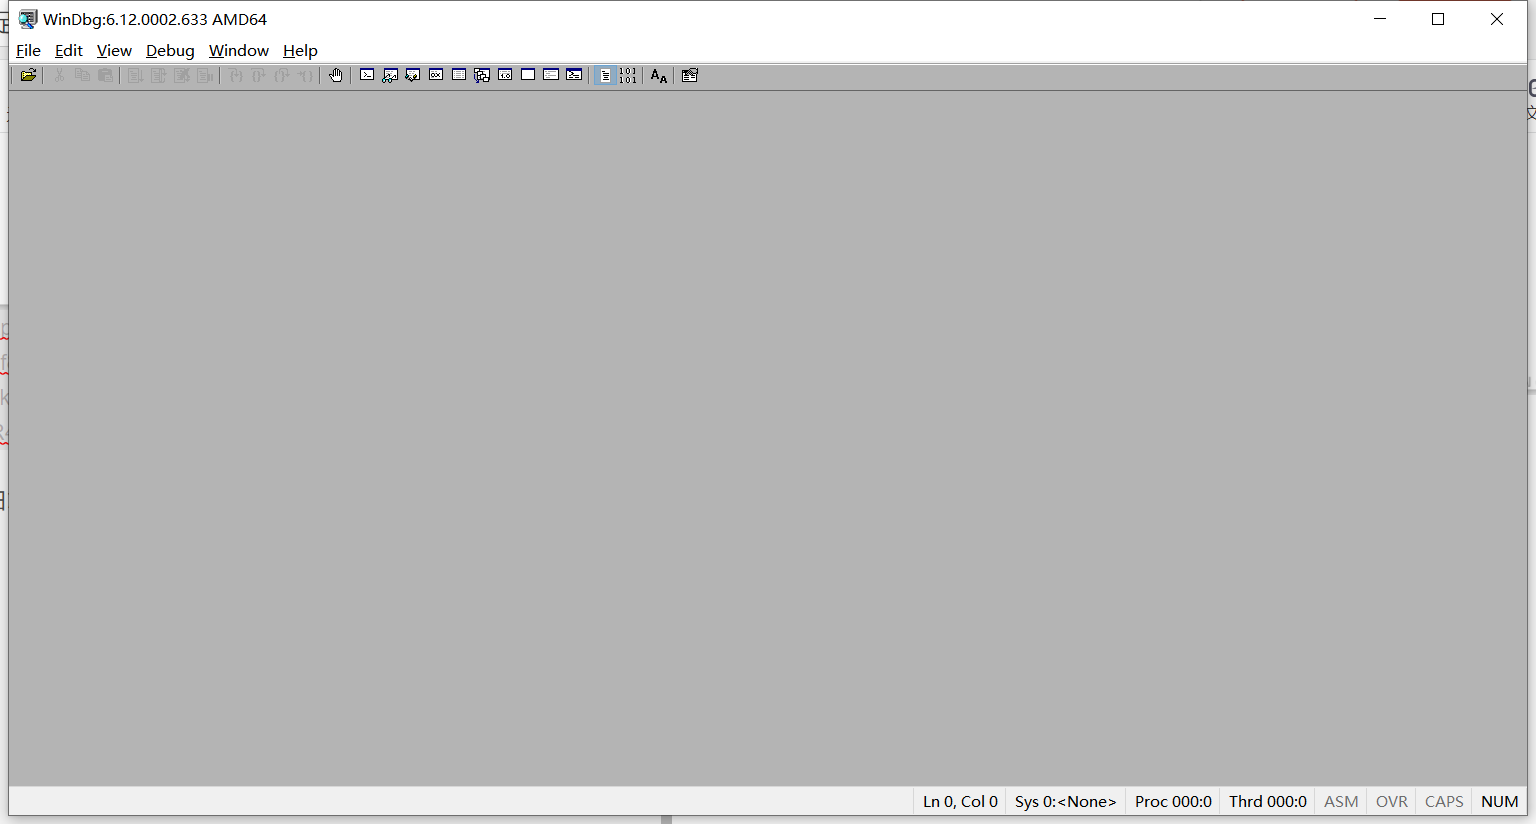This screenshot has width=1536, height=824.
Task: Click the Proc 000:0 status field
Action: (x=1172, y=801)
